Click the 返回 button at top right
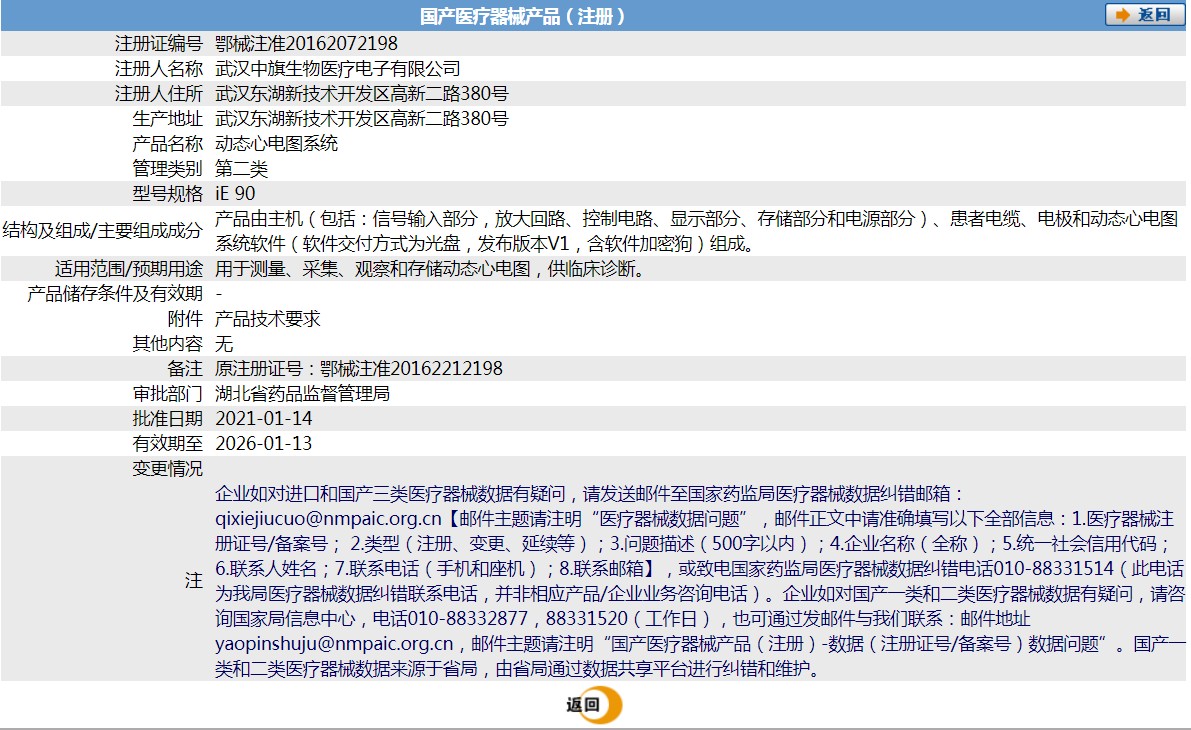This screenshot has height=730, width=1191. coord(1144,14)
